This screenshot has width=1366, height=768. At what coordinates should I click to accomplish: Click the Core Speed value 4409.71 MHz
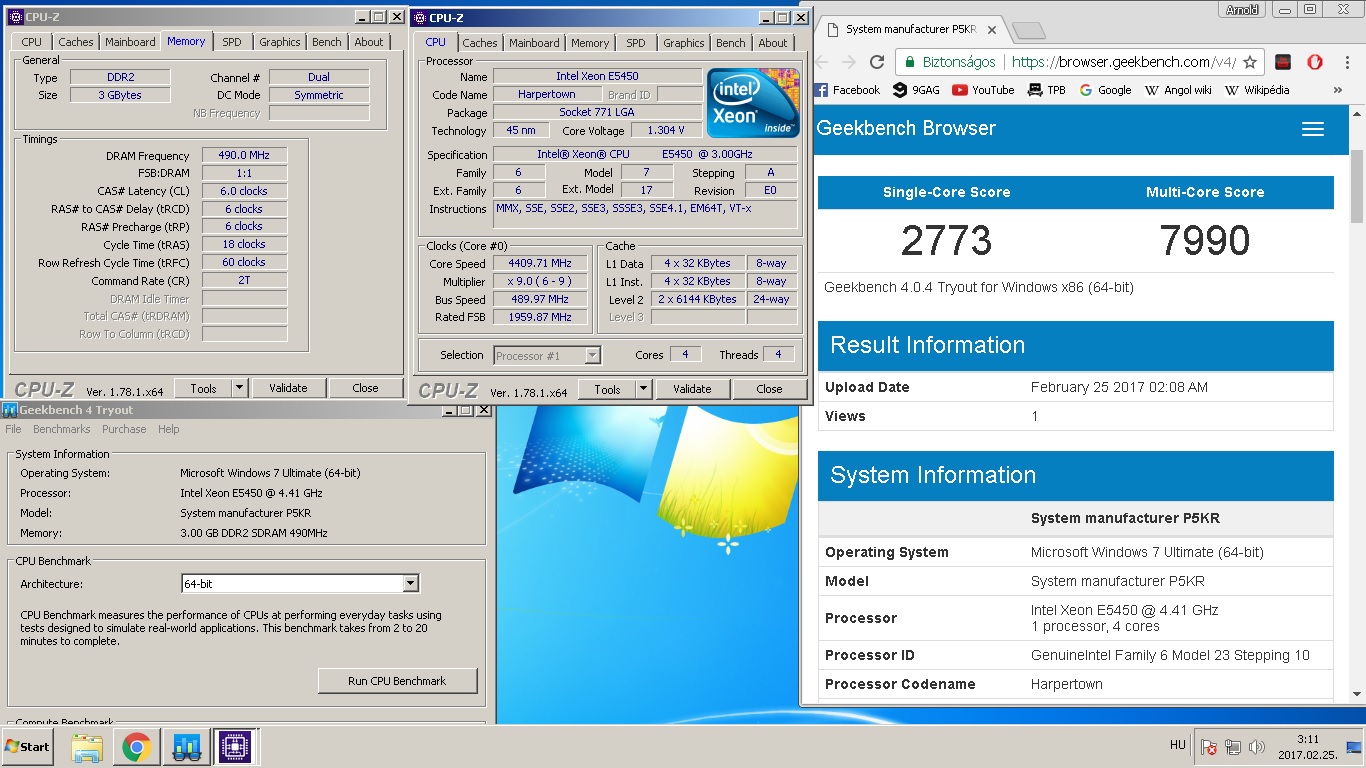click(x=541, y=264)
